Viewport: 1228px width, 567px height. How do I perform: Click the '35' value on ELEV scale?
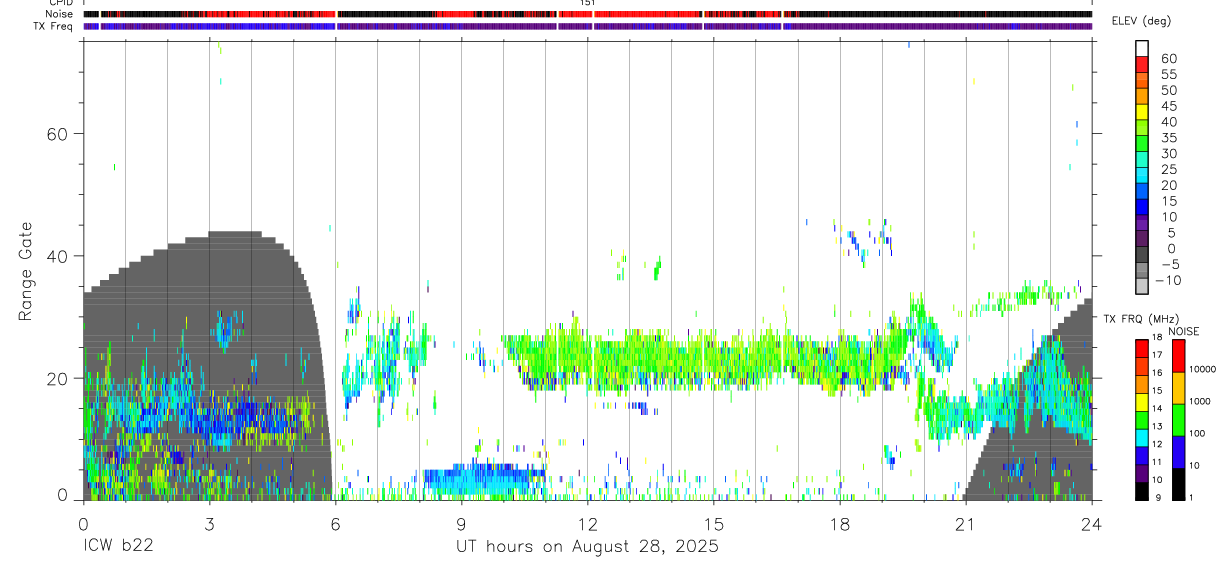(1168, 138)
